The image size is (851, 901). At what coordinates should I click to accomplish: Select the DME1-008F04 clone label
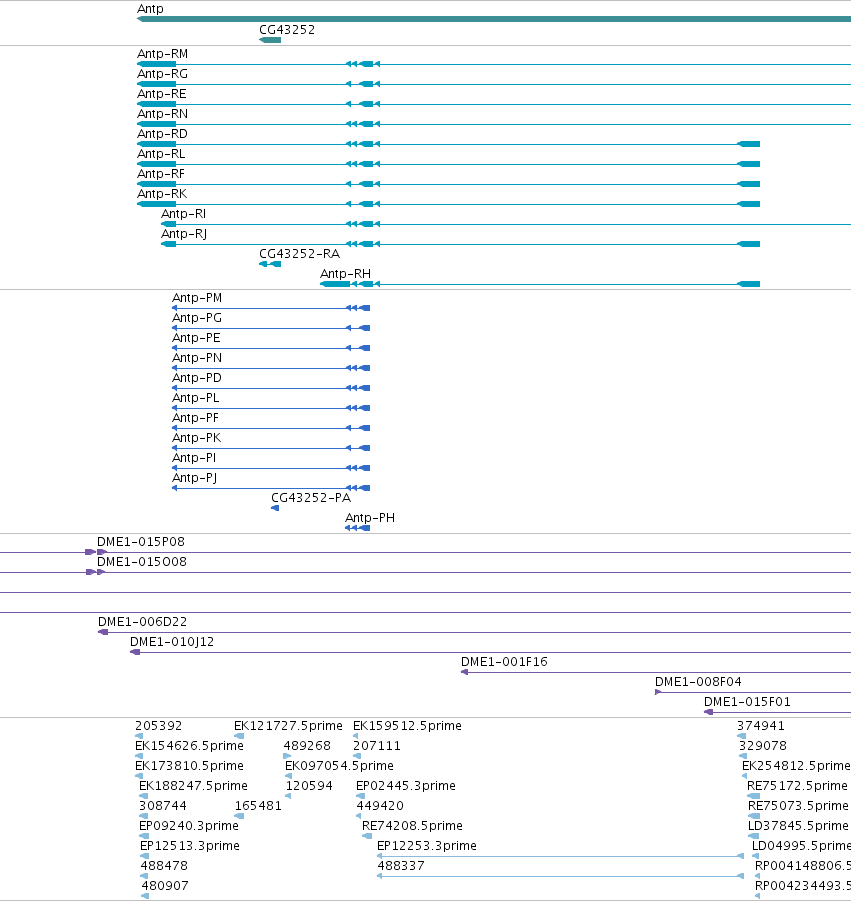[698, 682]
